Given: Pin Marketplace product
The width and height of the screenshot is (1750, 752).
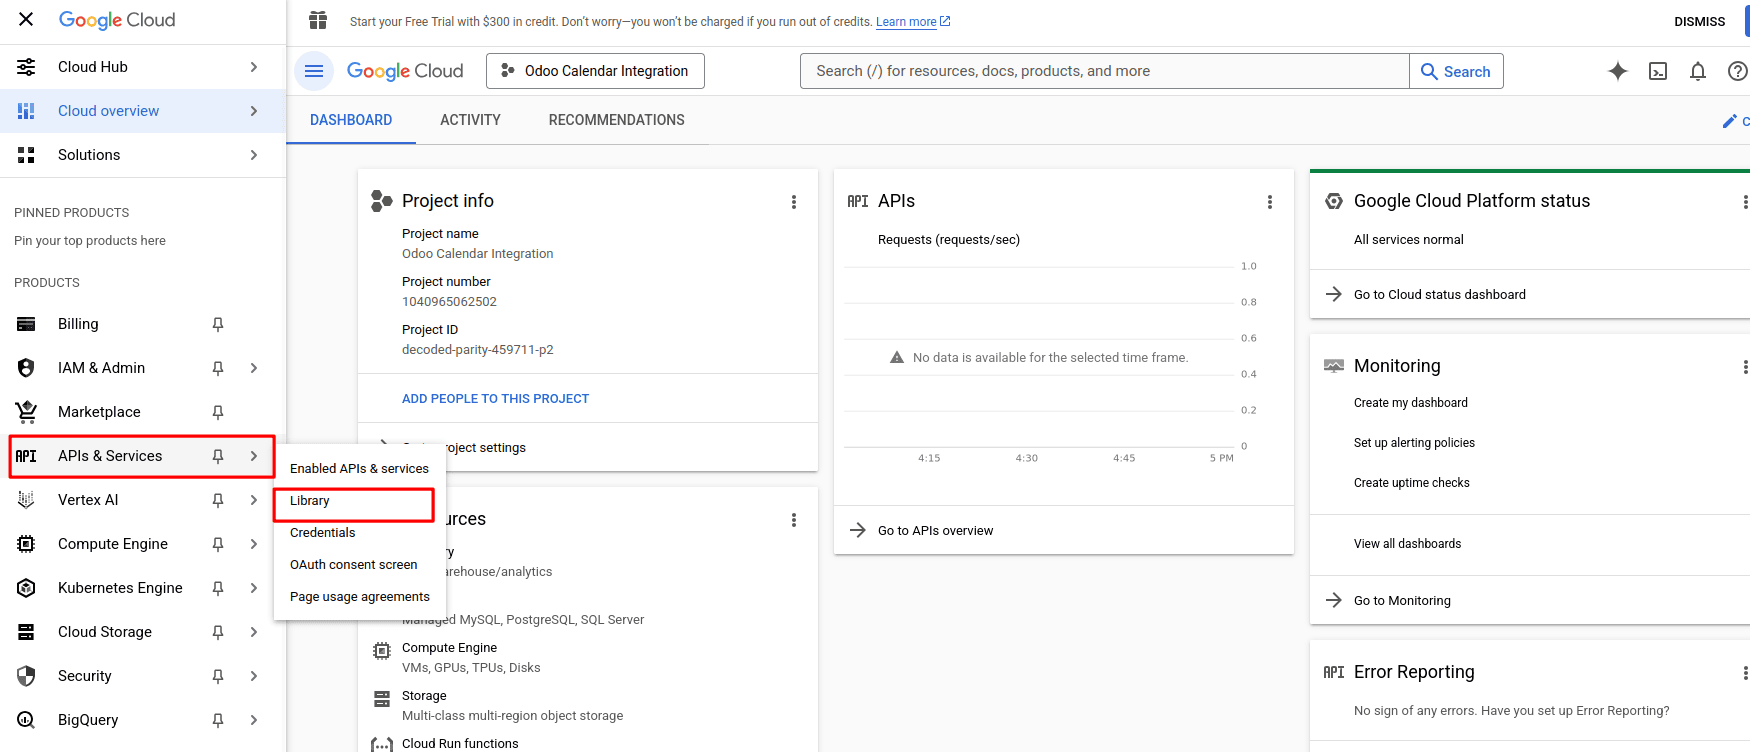Looking at the screenshot, I should point(218,412).
